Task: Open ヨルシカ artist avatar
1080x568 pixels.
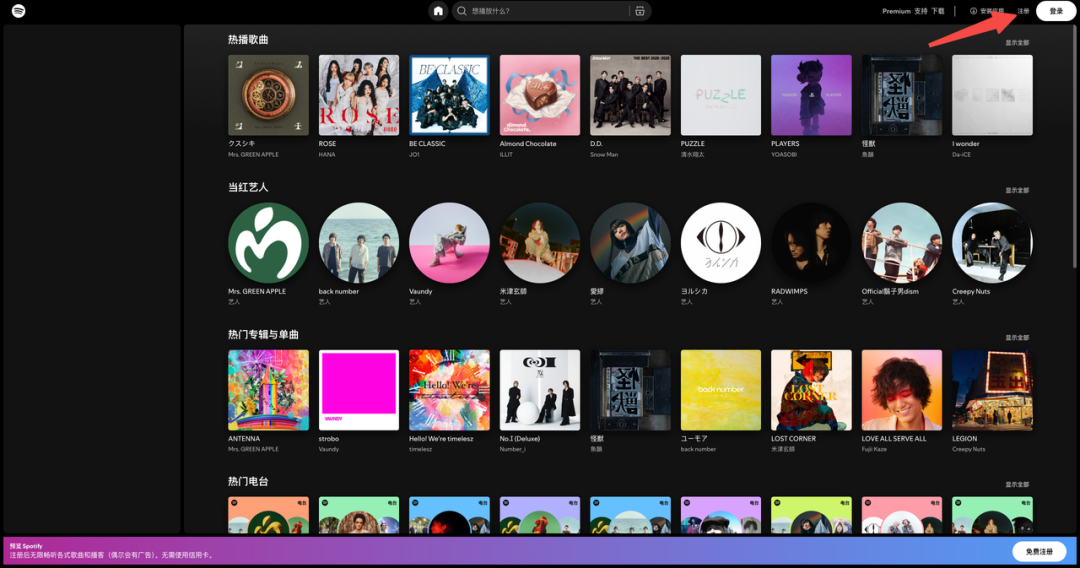Action: click(720, 242)
